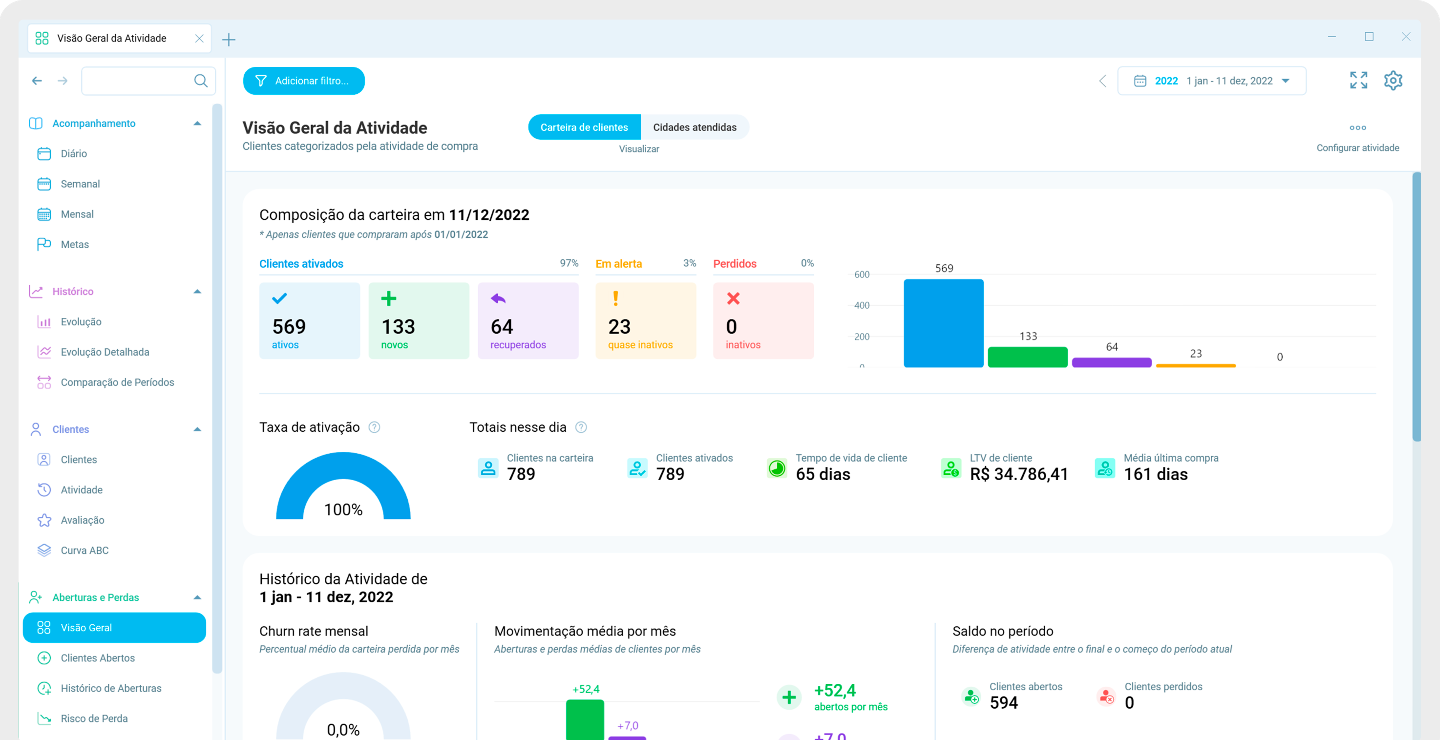The image size is (1440, 740).
Task: Click the purple 64 bar in chart
Action: pos(1112,362)
